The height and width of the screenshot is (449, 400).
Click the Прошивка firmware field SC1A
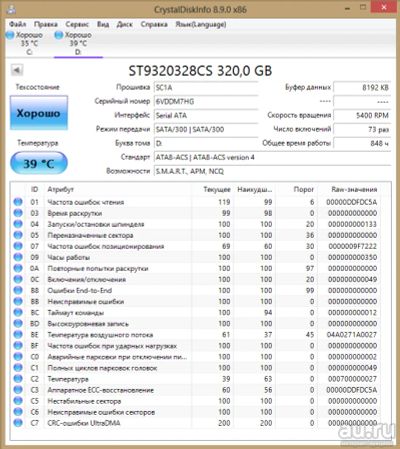pyautogui.click(x=206, y=87)
